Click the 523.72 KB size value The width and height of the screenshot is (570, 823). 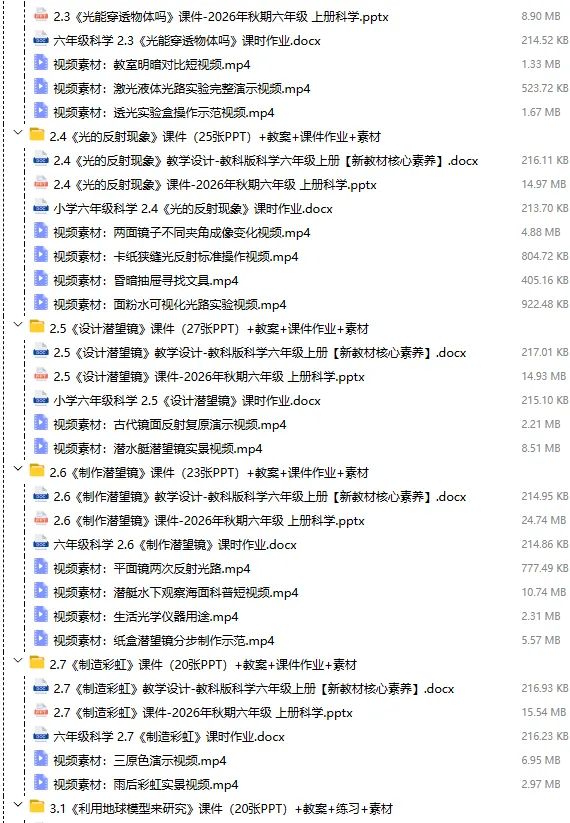click(545, 88)
